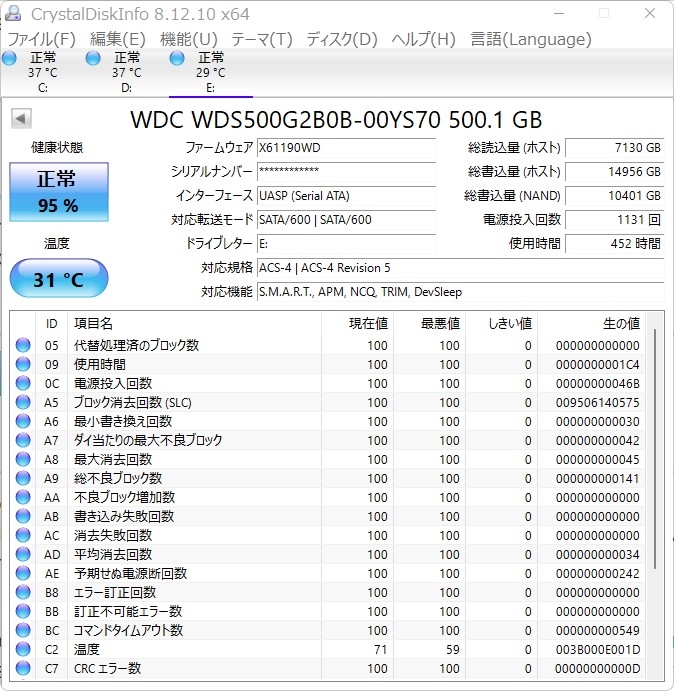This screenshot has width=674, height=691.
Task: Click the status orb for attribute AE
Action: (x=23, y=573)
